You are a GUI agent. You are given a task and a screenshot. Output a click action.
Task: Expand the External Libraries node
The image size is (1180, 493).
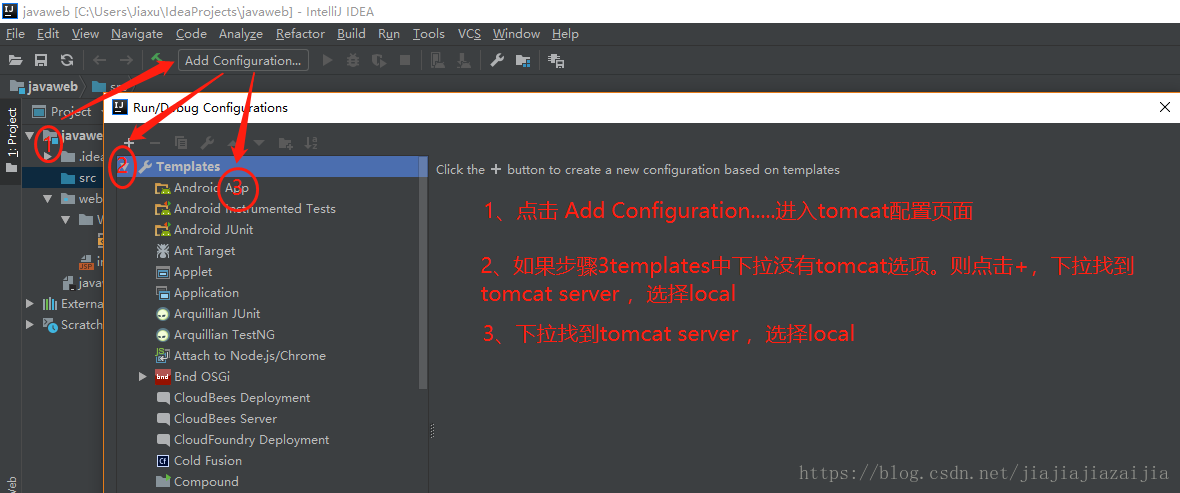pos(29,303)
